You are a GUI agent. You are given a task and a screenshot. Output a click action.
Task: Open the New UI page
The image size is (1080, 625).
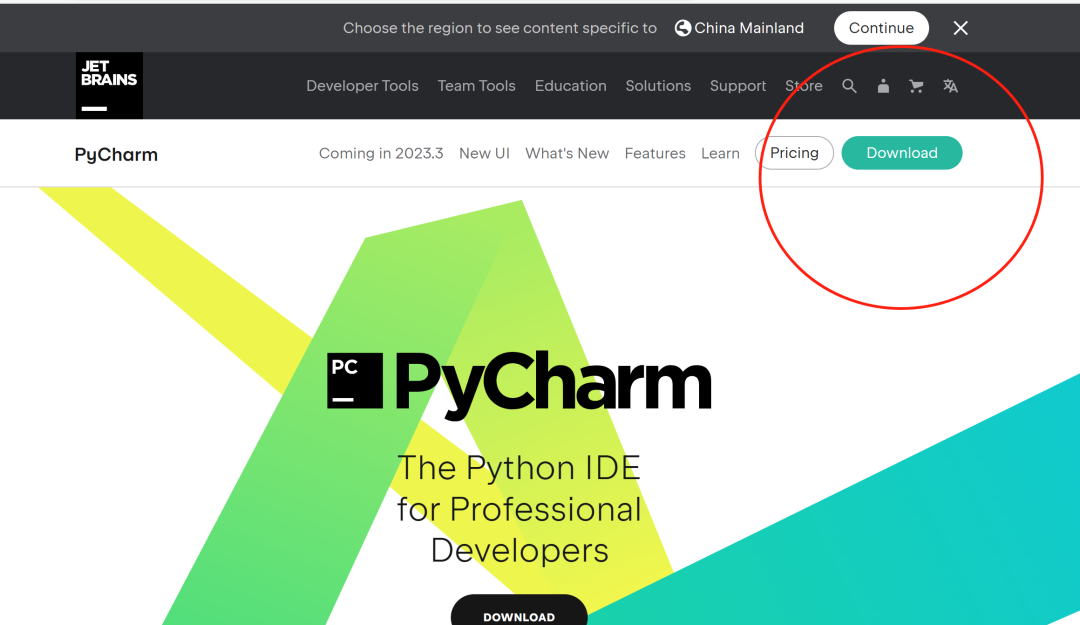click(x=484, y=154)
